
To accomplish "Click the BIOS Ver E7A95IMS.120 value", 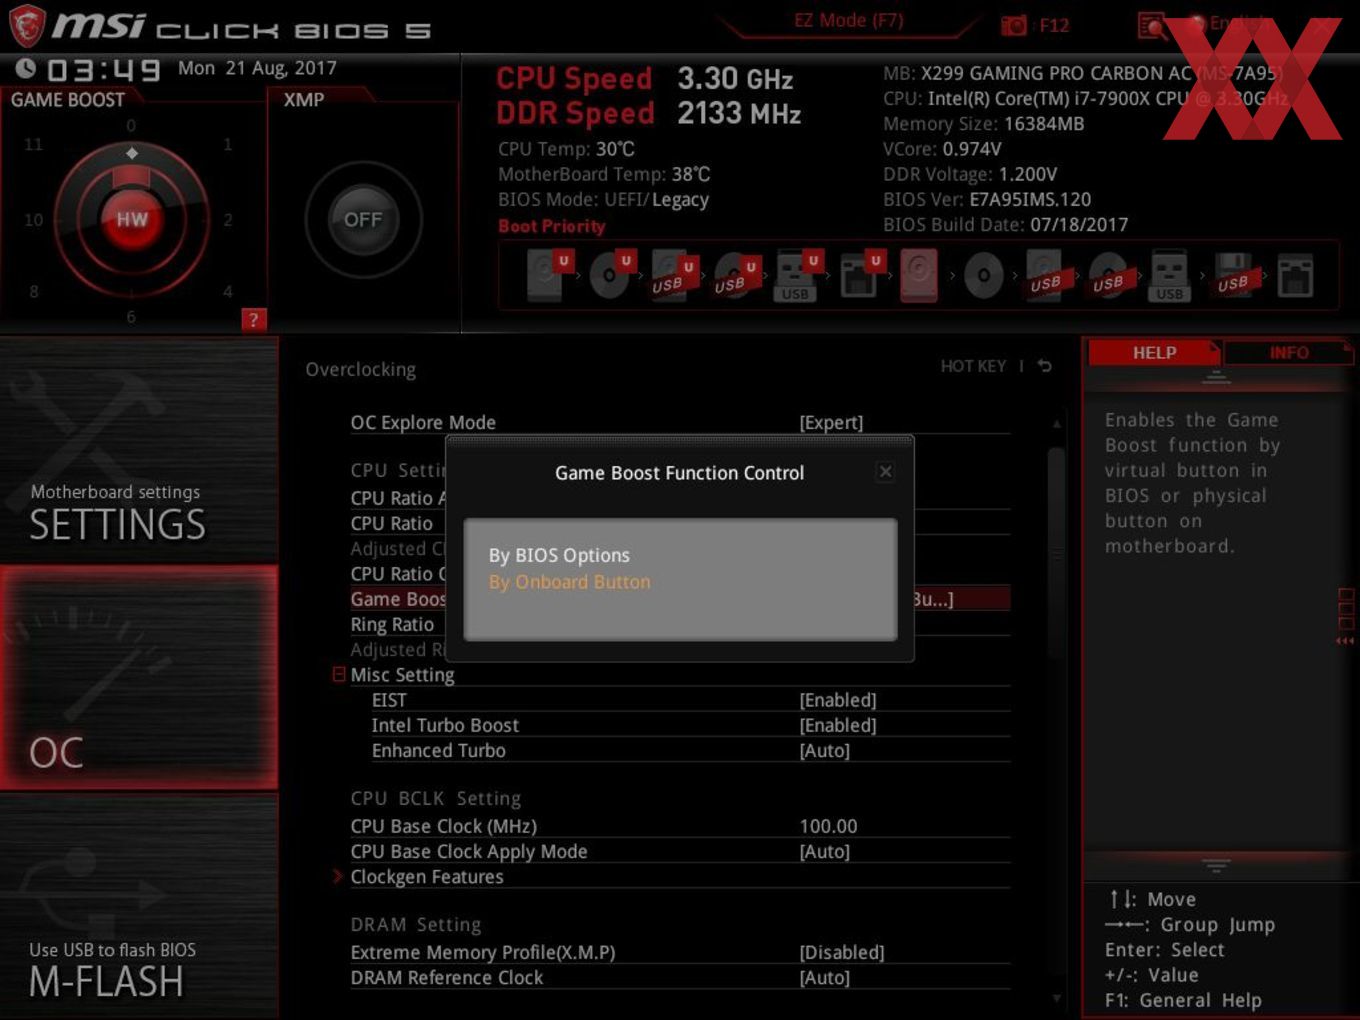I will pos(1030,199).
